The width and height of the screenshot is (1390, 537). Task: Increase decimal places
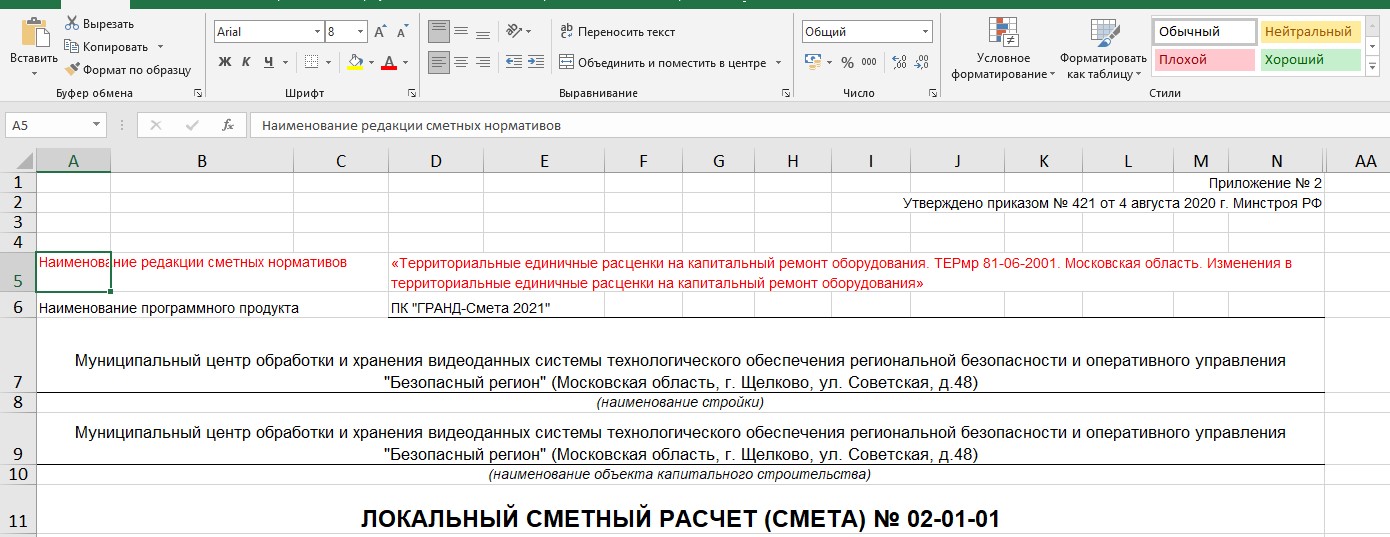[899, 62]
